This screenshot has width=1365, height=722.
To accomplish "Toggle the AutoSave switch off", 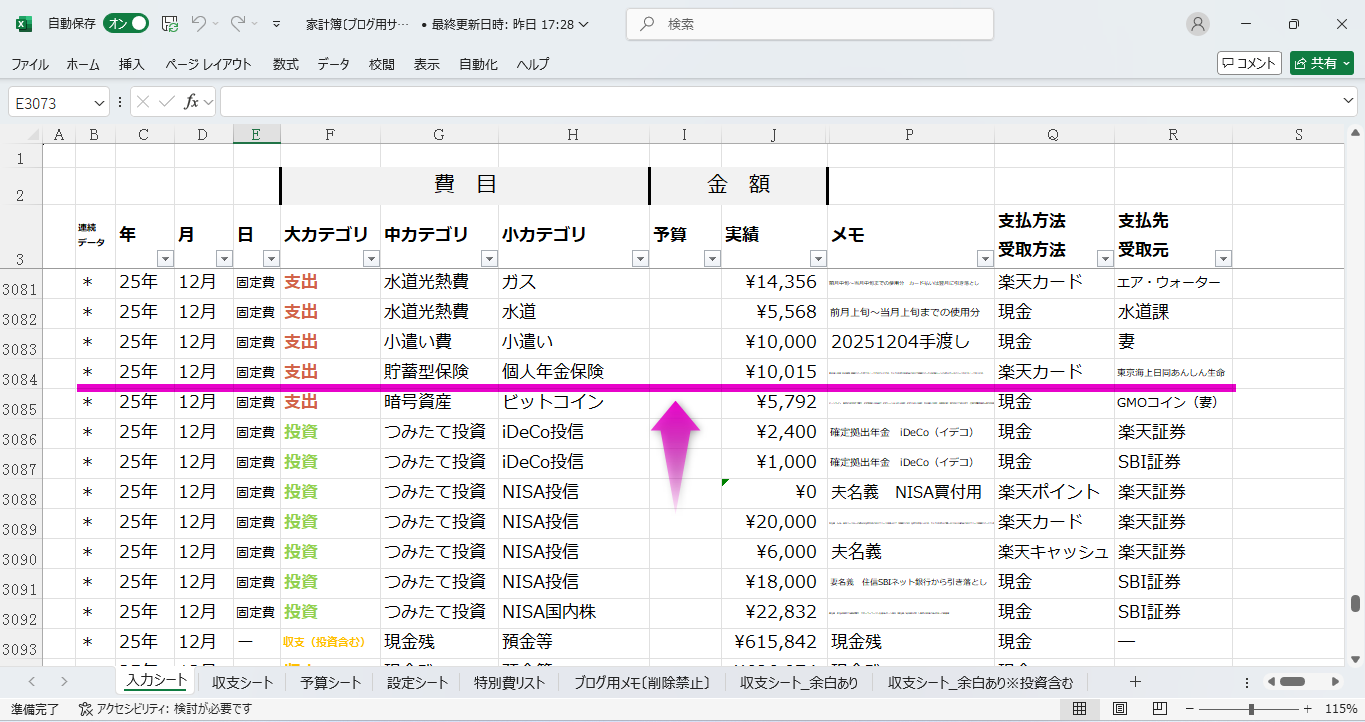I will [x=126, y=24].
